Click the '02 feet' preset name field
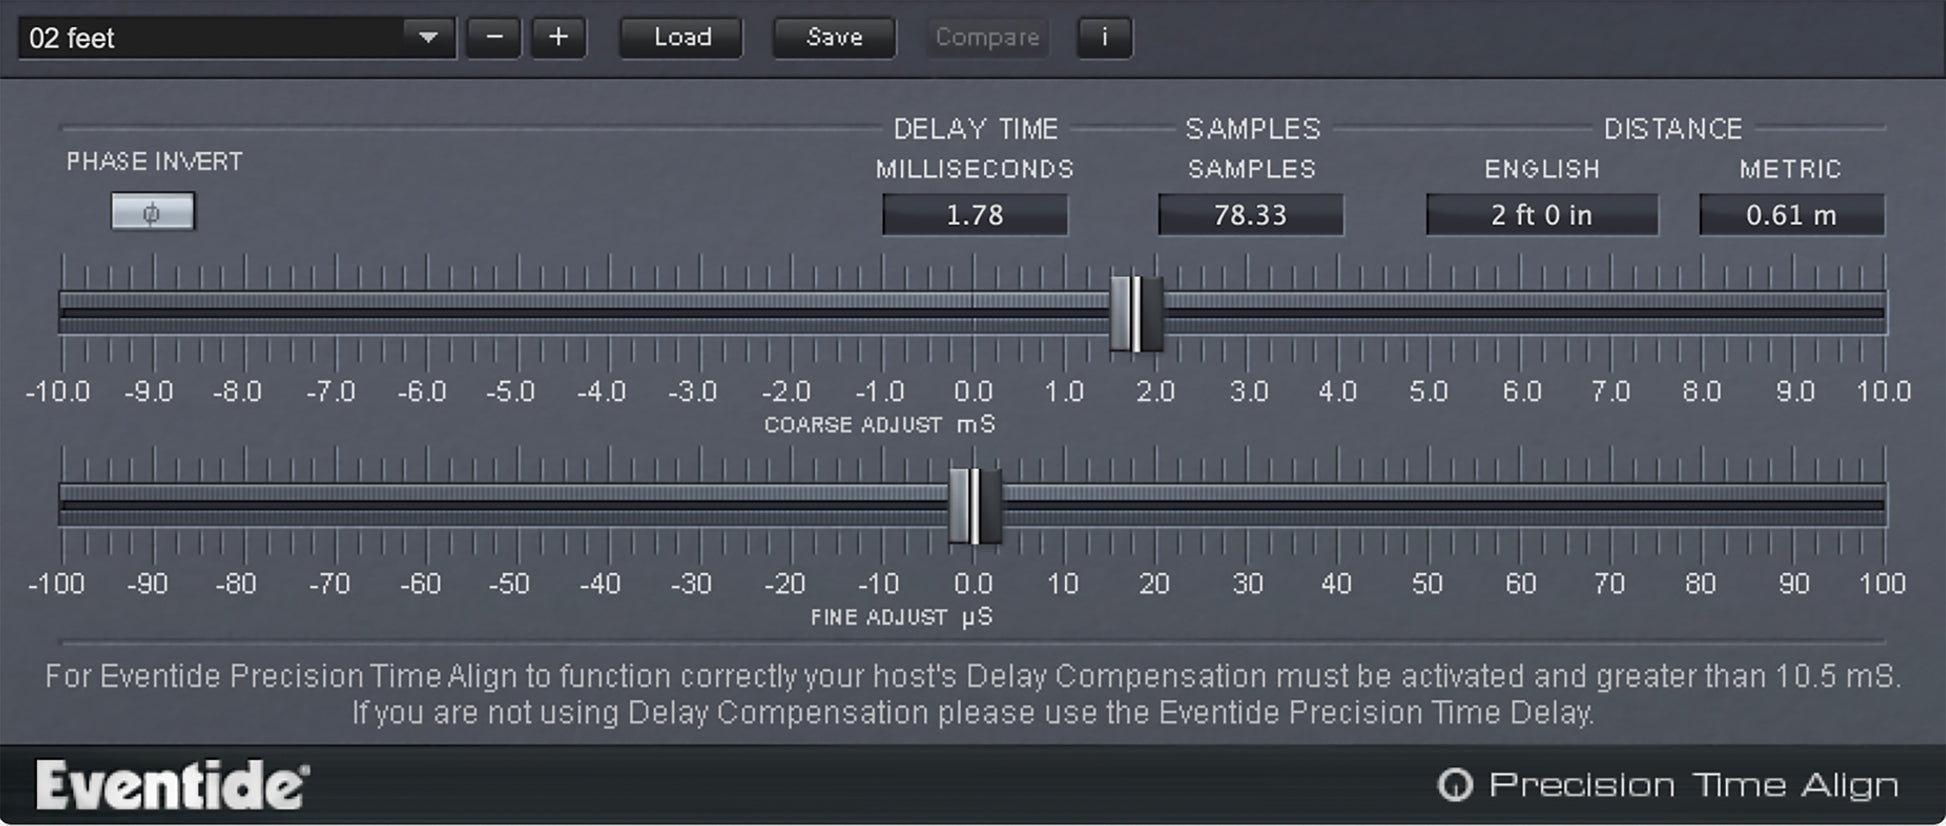This screenshot has width=1946, height=826. [x=210, y=38]
